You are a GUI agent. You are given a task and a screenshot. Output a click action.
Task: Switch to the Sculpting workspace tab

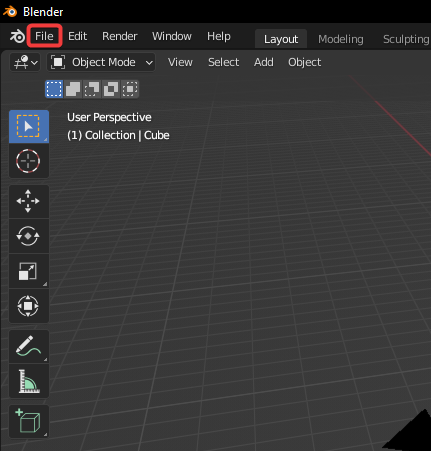point(406,39)
